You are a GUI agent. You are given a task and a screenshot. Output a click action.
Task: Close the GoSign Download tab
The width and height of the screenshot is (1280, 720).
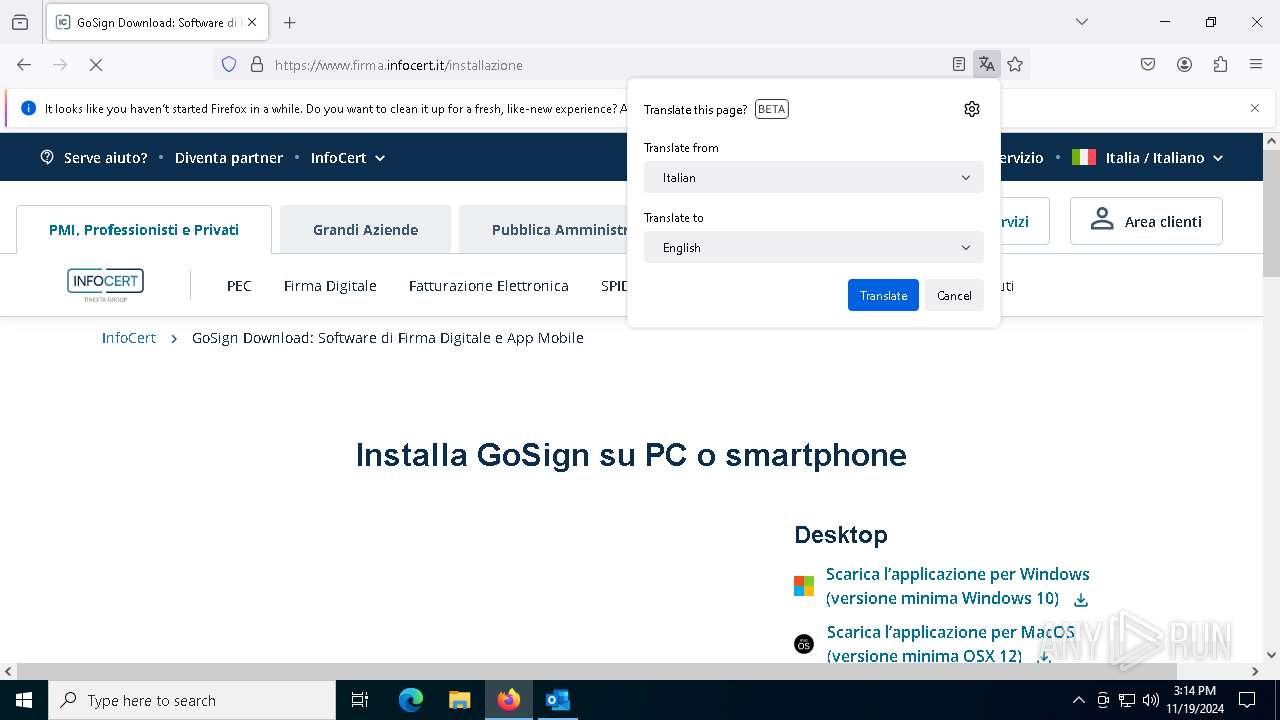252,22
